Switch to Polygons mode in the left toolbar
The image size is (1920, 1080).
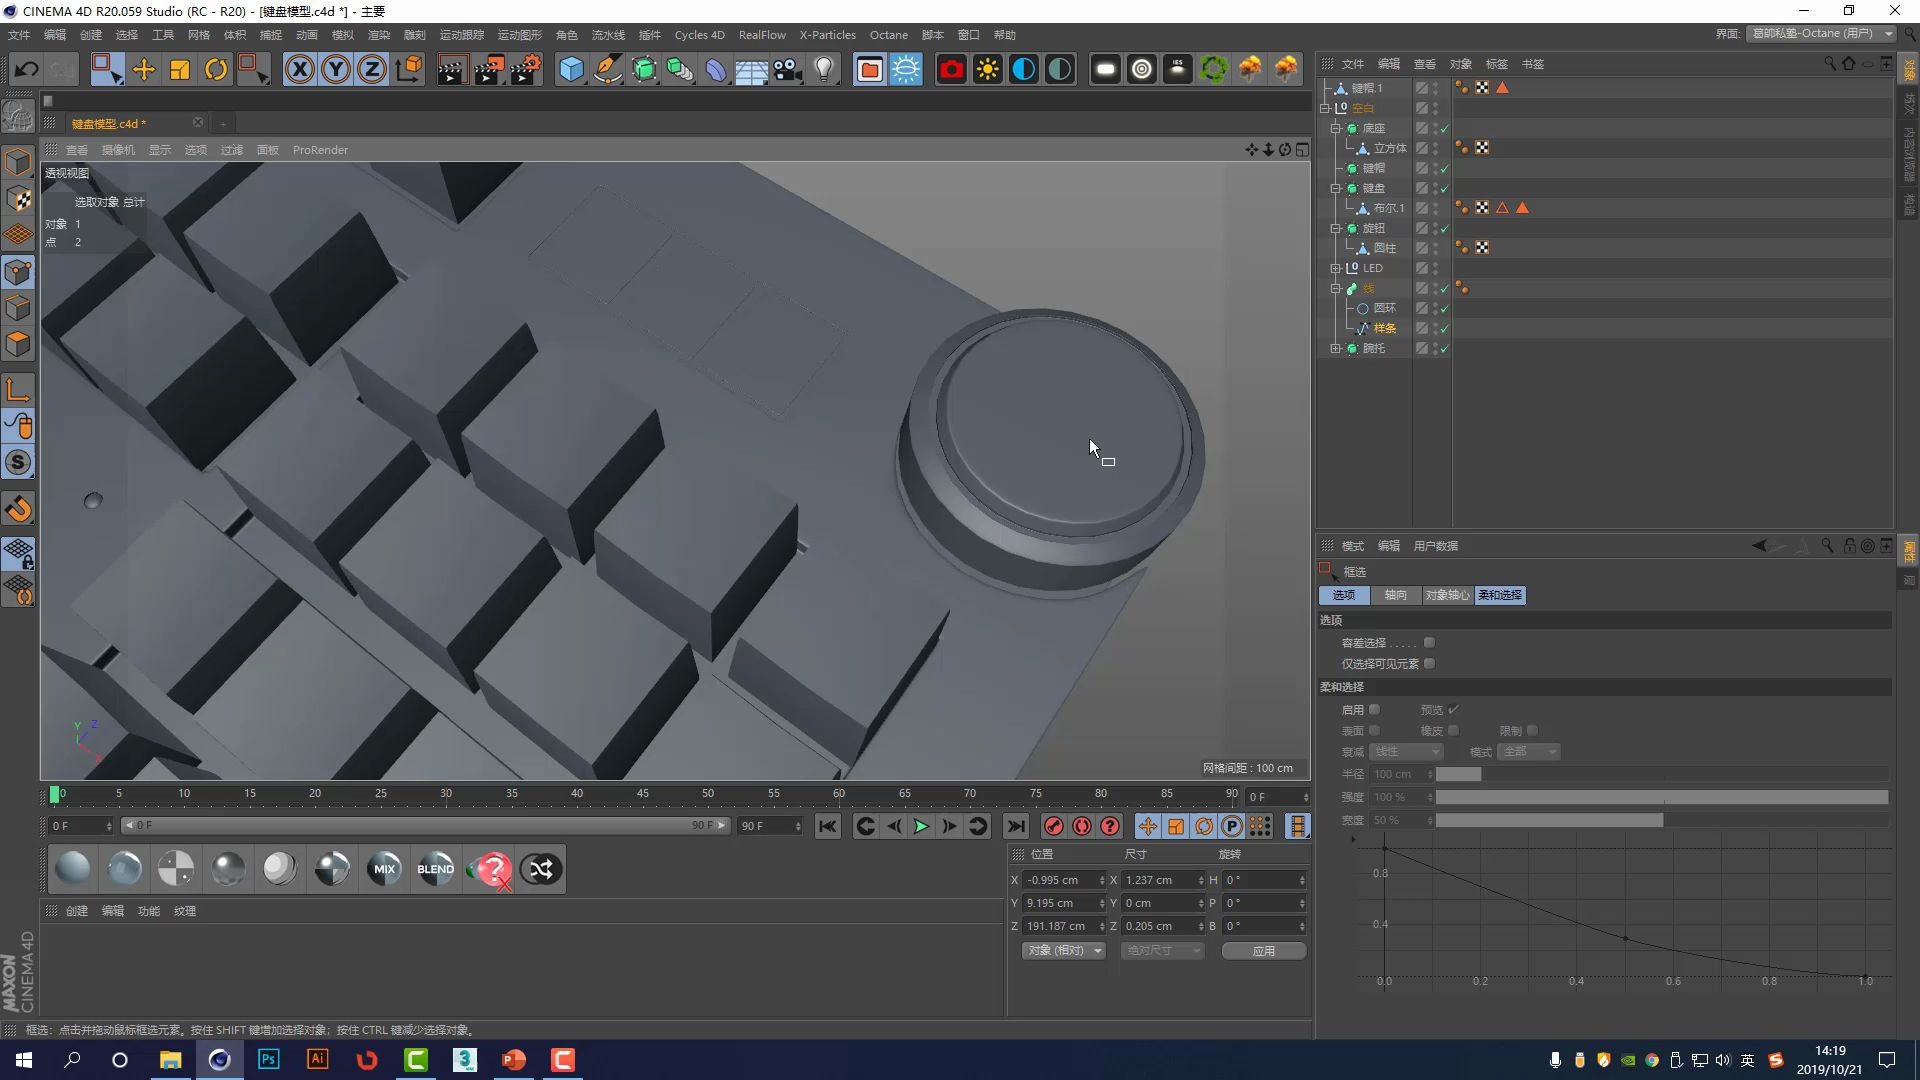coord(18,343)
